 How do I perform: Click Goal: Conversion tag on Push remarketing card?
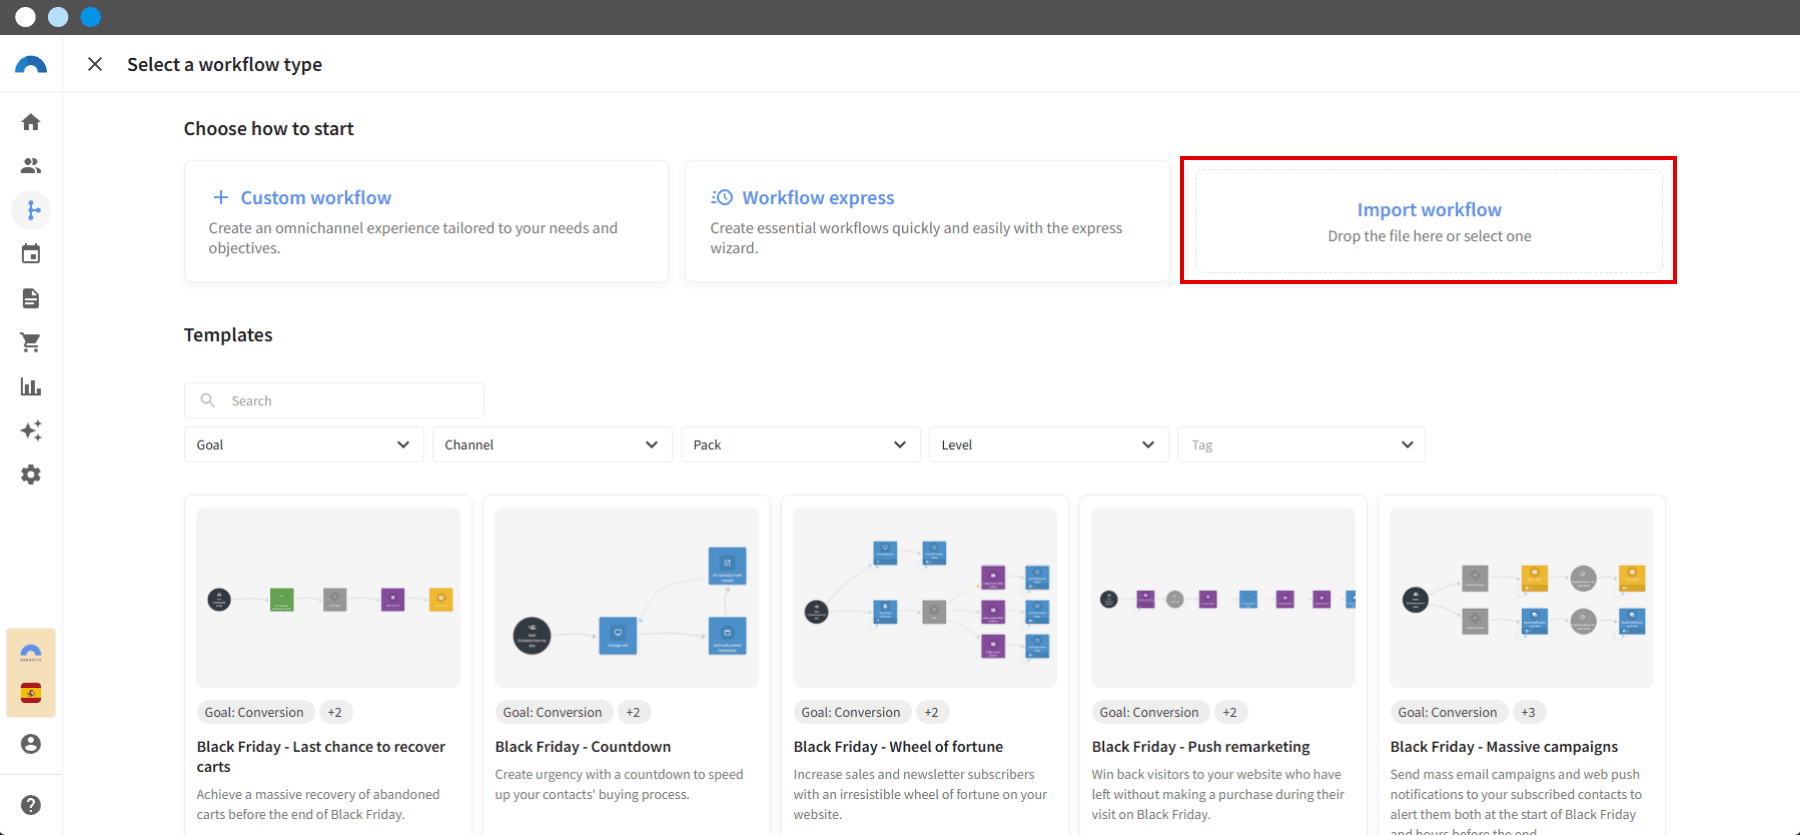coord(1149,712)
